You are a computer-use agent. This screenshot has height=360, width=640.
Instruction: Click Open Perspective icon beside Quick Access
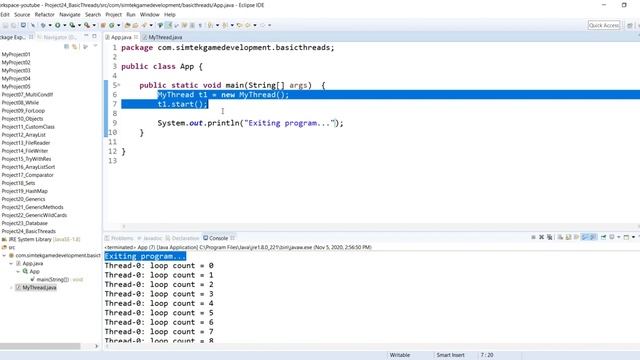(x=630, y=25)
